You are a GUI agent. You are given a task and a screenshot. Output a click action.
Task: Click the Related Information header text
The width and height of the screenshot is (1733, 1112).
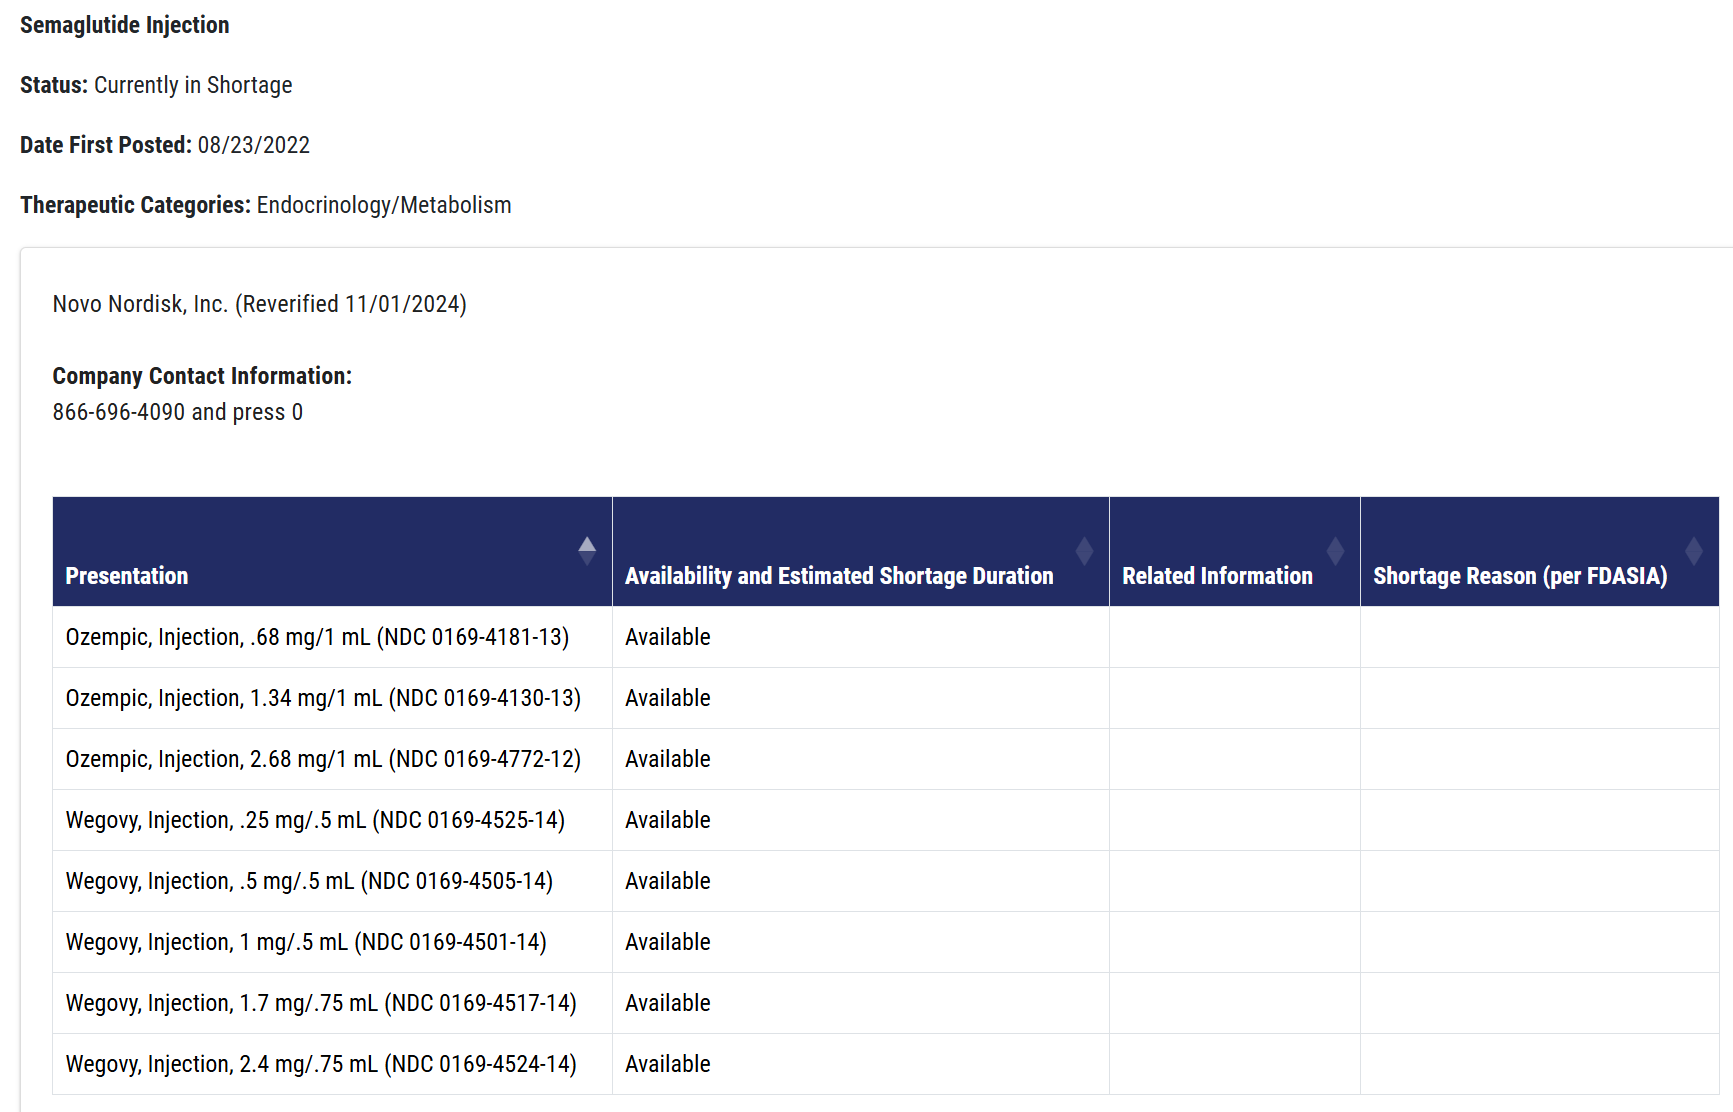pos(1217,576)
